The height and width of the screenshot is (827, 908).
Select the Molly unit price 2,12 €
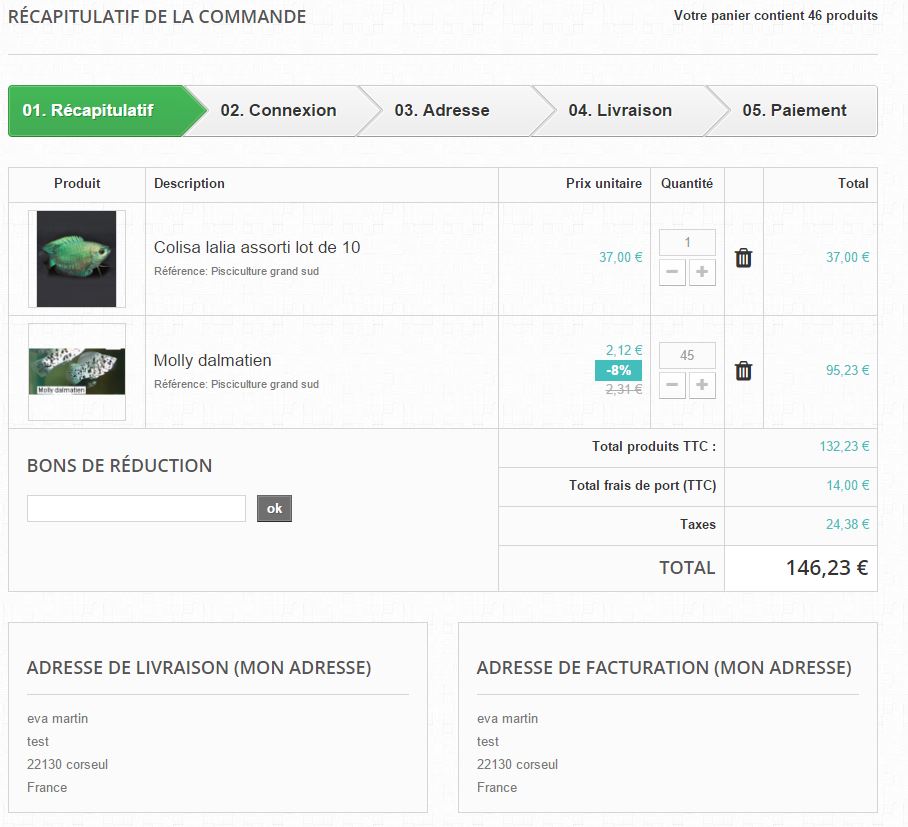click(x=624, y=350)
